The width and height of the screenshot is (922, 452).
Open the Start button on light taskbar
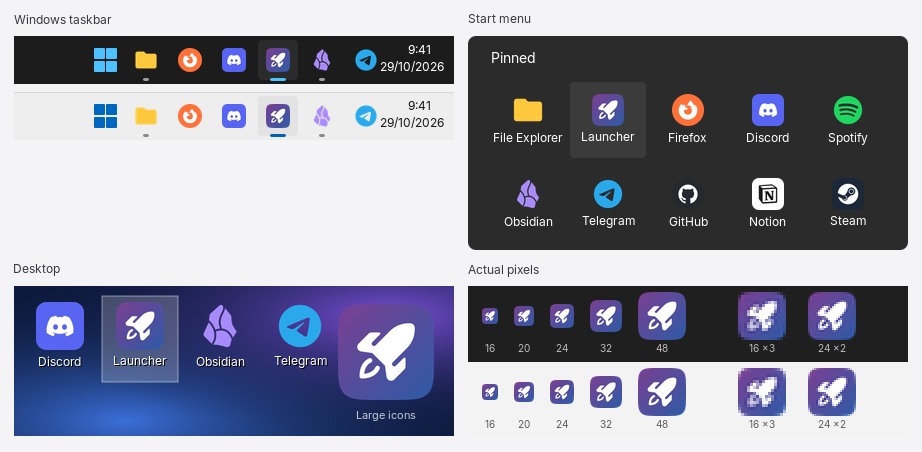coord(105,116)
